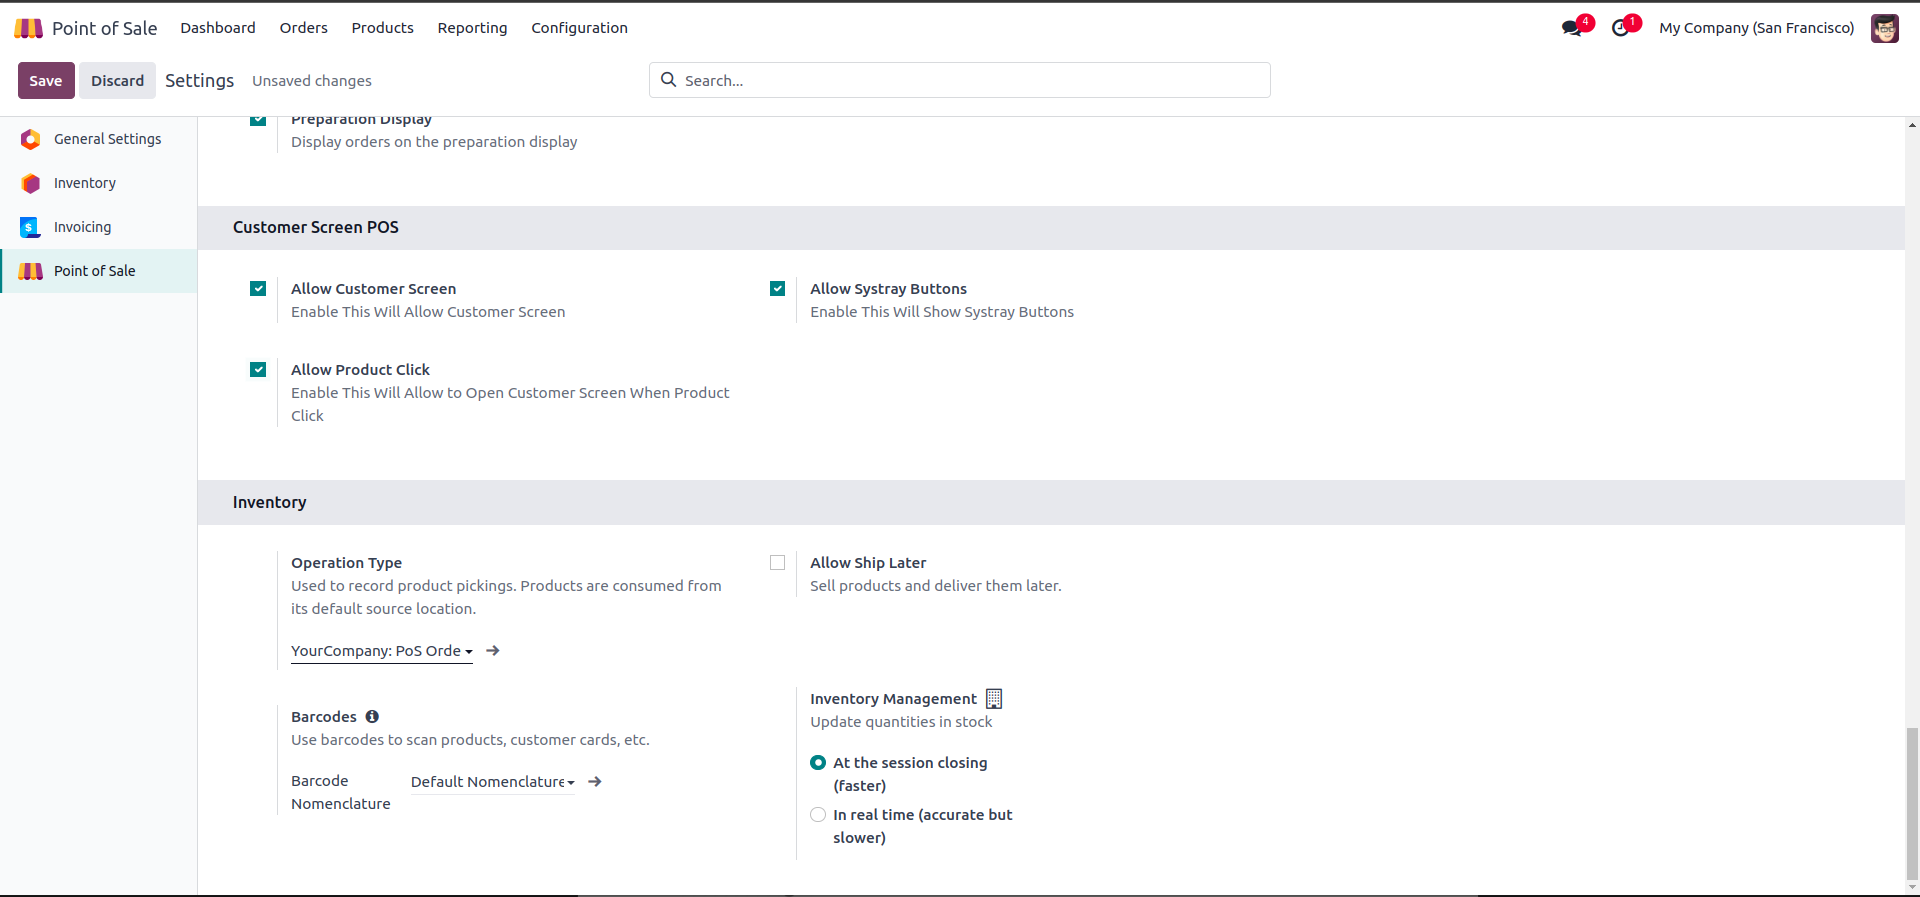The width and height of the screenshot is (1920, 897).
Task: Discard the unsaved changes
Action: [117, 81]
